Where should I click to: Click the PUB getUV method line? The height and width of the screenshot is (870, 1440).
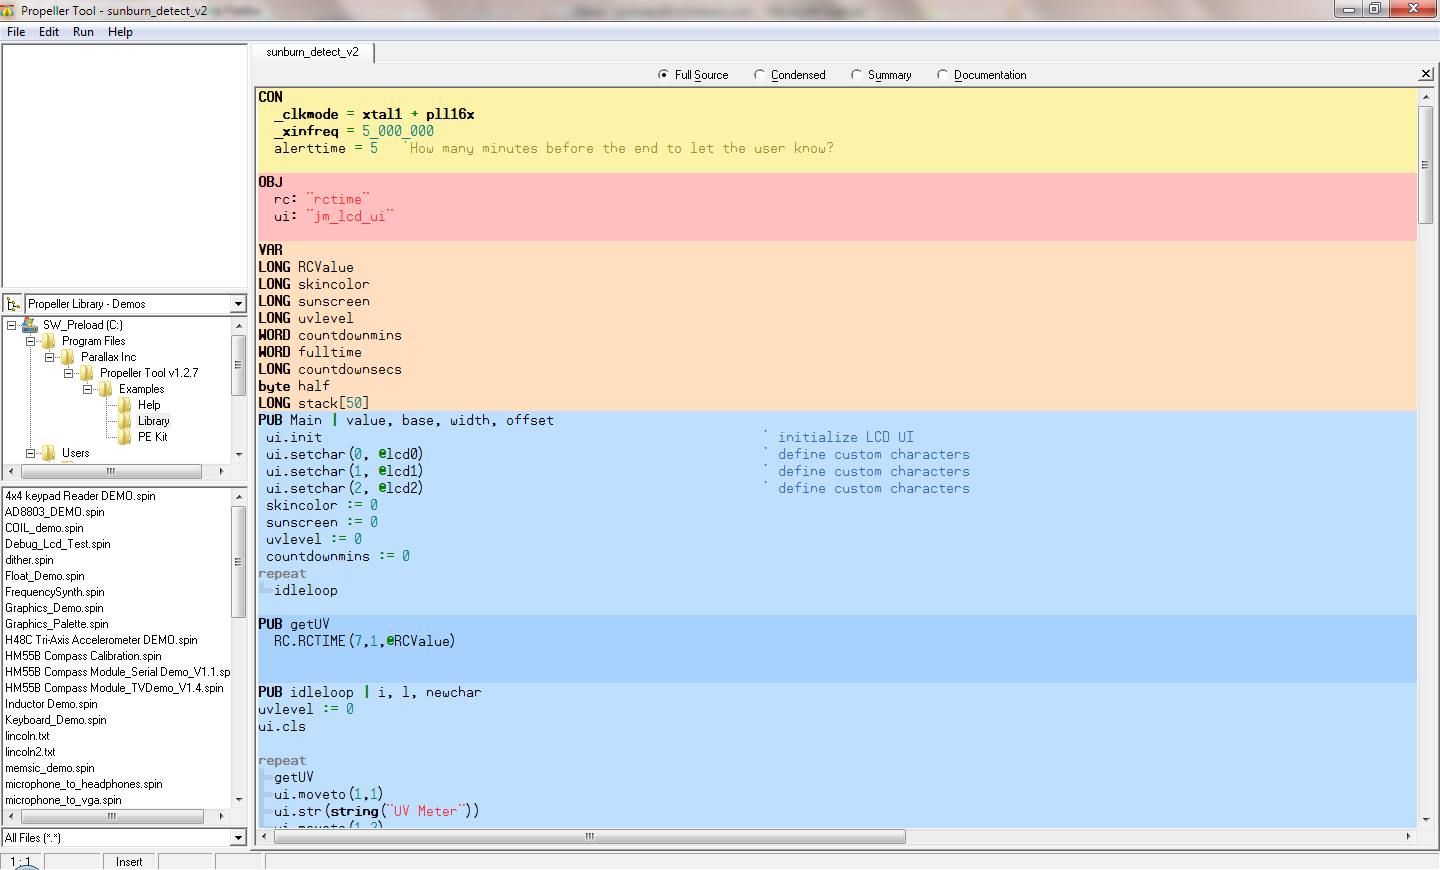pos(294,624)
